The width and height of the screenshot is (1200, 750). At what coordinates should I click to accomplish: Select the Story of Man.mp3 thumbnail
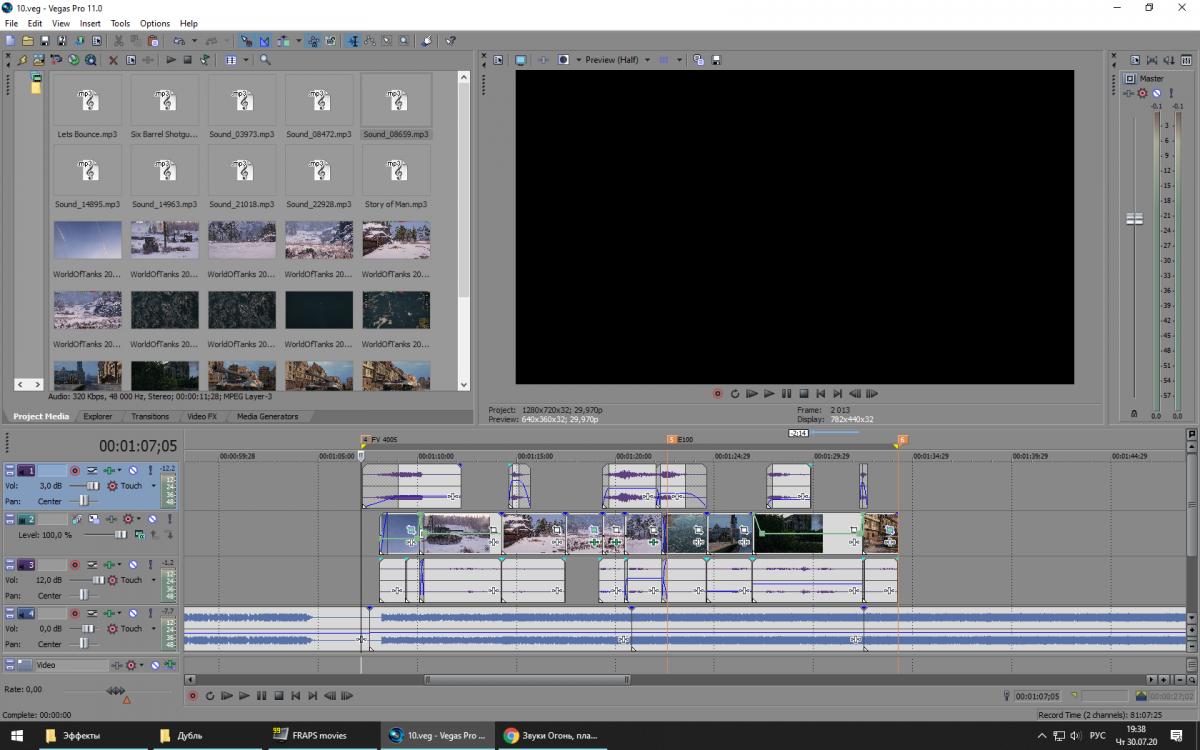pos(396,170)
